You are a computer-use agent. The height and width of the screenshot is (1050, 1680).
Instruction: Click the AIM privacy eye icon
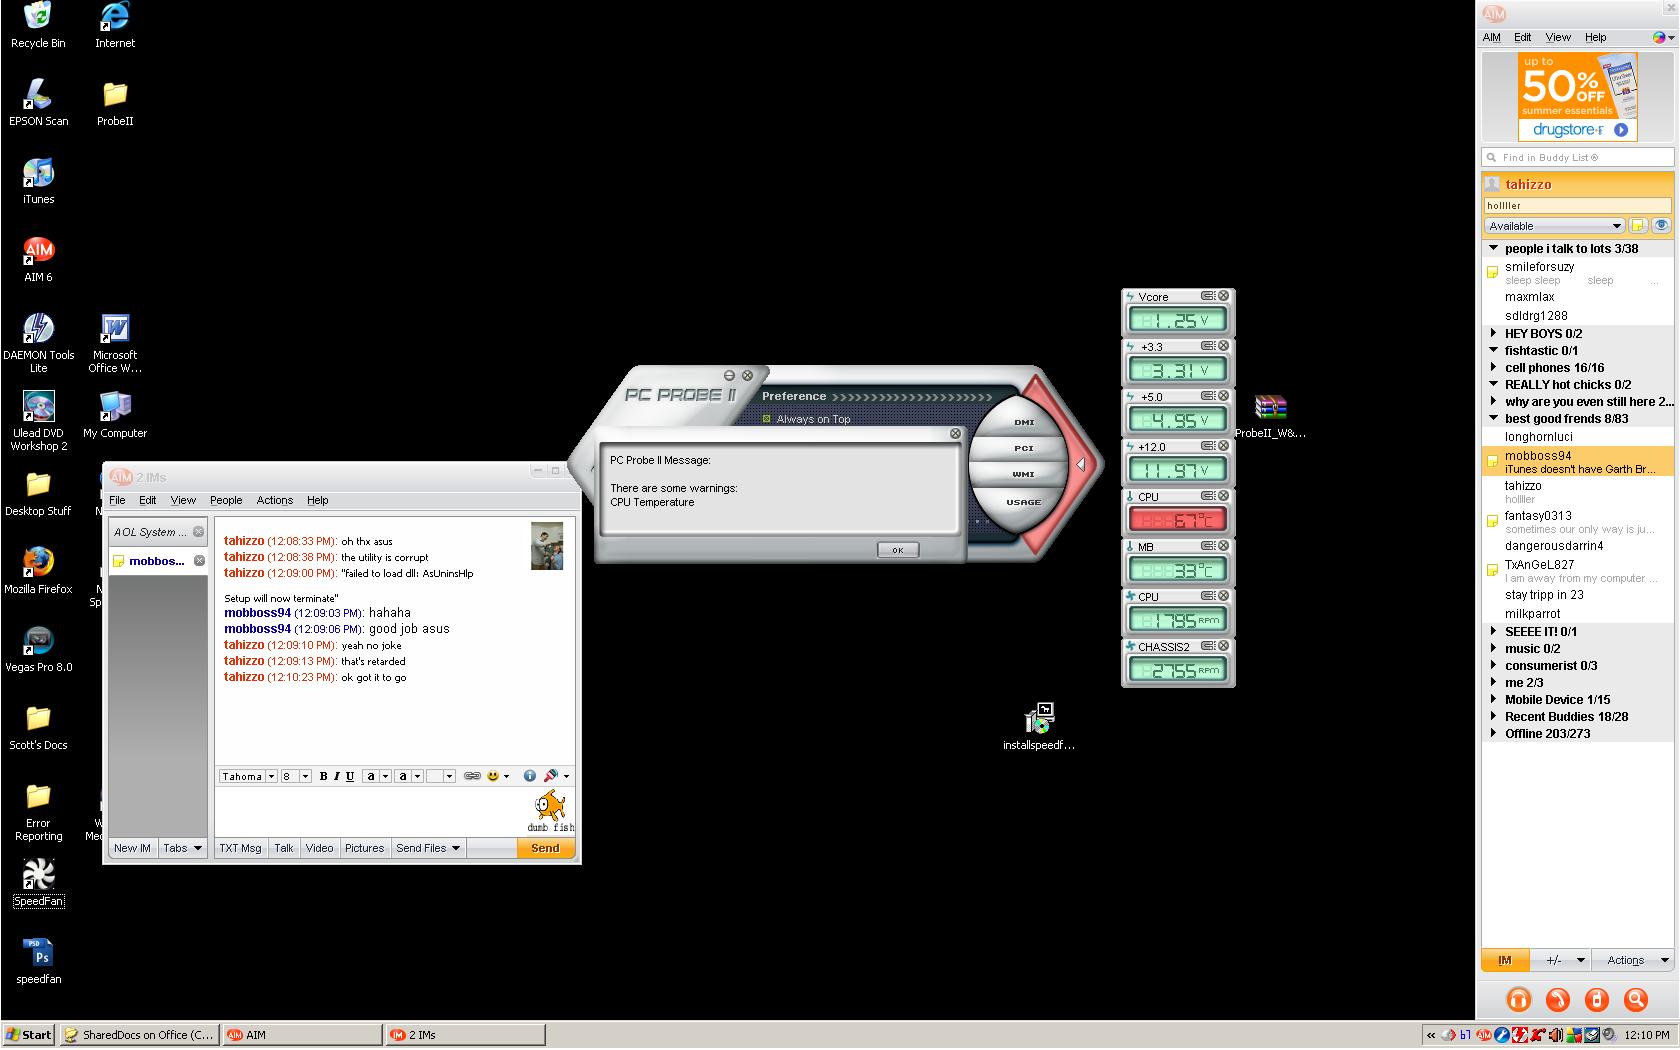tap(1661, 225)
